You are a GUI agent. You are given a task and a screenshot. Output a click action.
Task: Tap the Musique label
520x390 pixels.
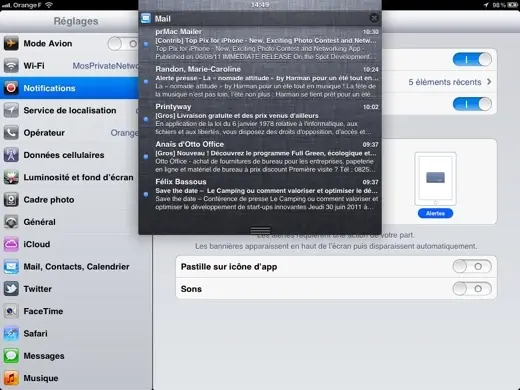[41, 378]
